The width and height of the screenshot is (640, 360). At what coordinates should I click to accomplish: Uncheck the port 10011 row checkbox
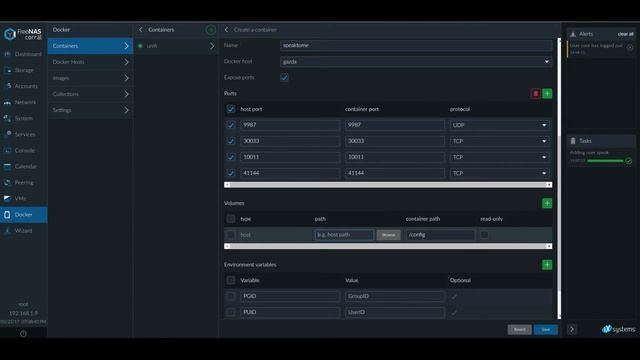click(231, 157)
